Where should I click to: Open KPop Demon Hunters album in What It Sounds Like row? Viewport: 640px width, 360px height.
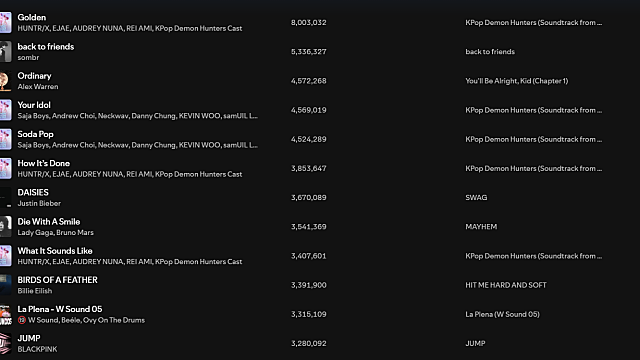533,256
